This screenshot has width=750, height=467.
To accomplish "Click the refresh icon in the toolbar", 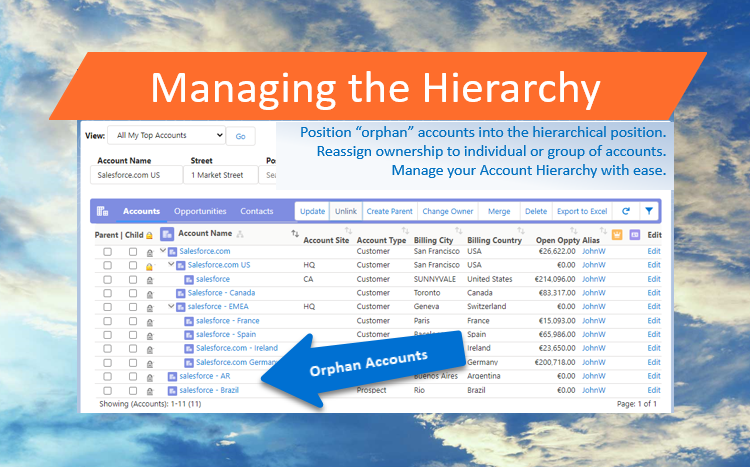I will coord(626,211).
